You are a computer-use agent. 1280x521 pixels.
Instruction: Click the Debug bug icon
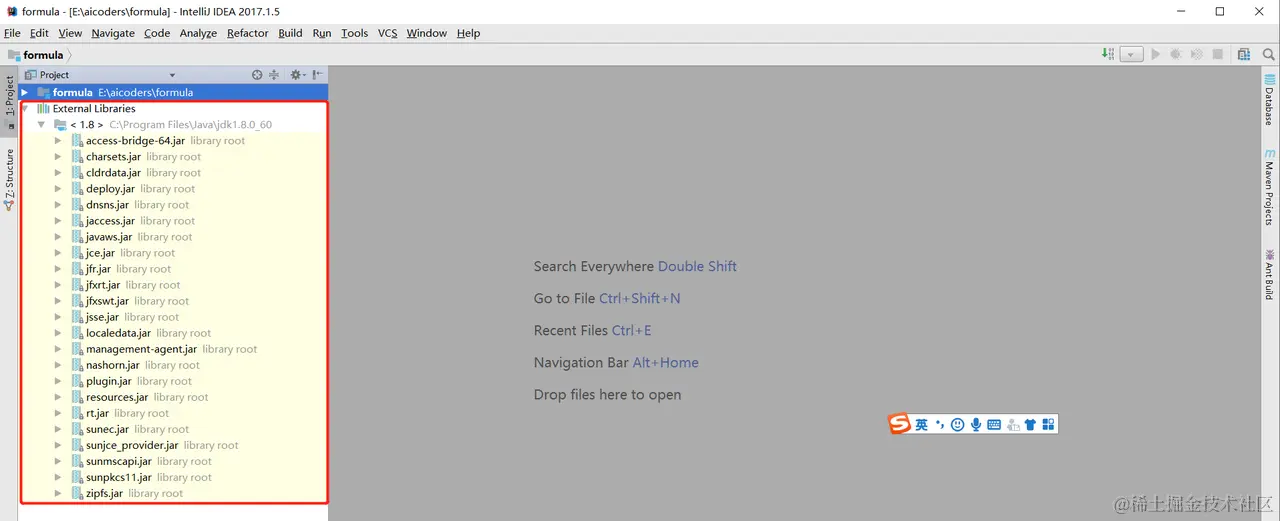pyautogui.click(x=1176, y=55)
